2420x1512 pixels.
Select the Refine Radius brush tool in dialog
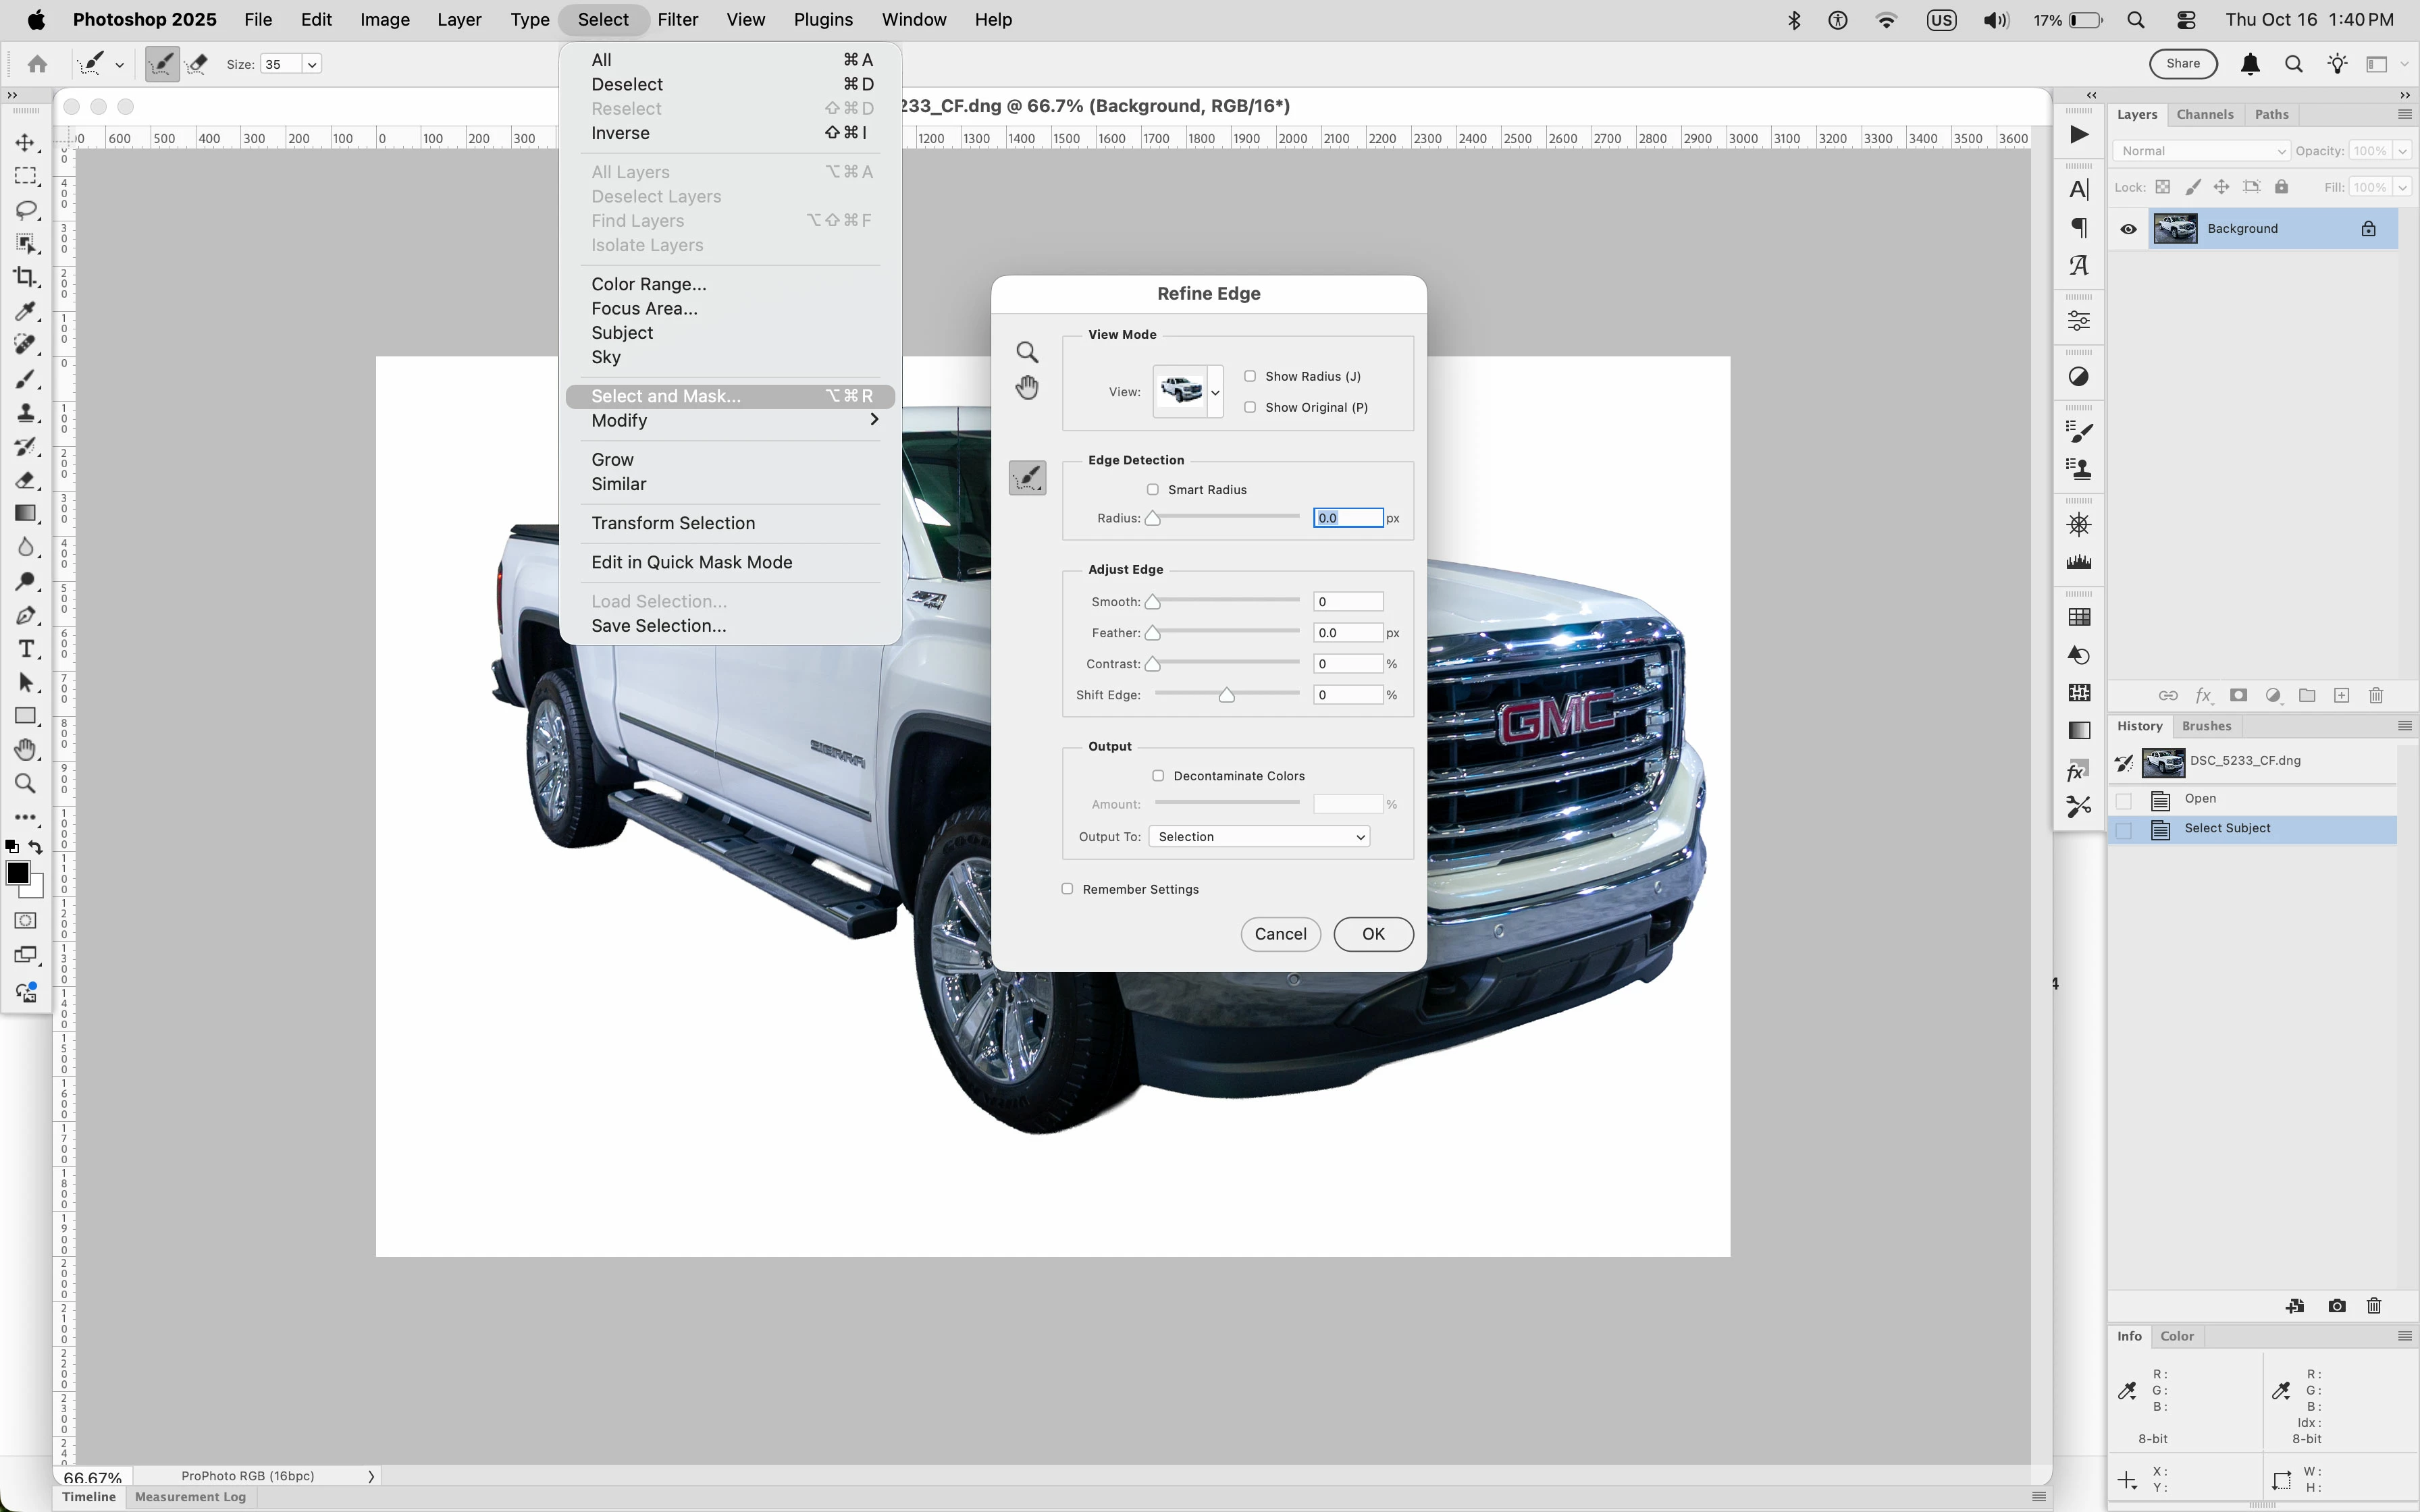[x=1027, y=478]
